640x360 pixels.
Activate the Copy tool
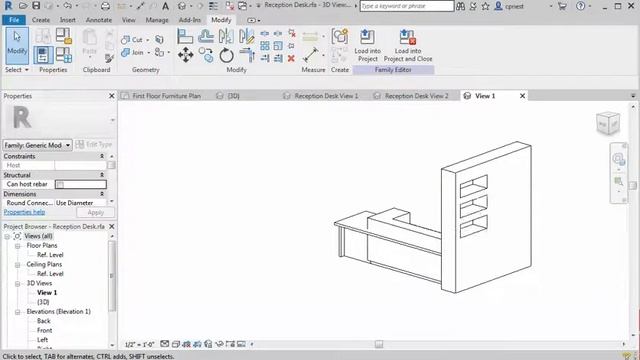(206, 55)
